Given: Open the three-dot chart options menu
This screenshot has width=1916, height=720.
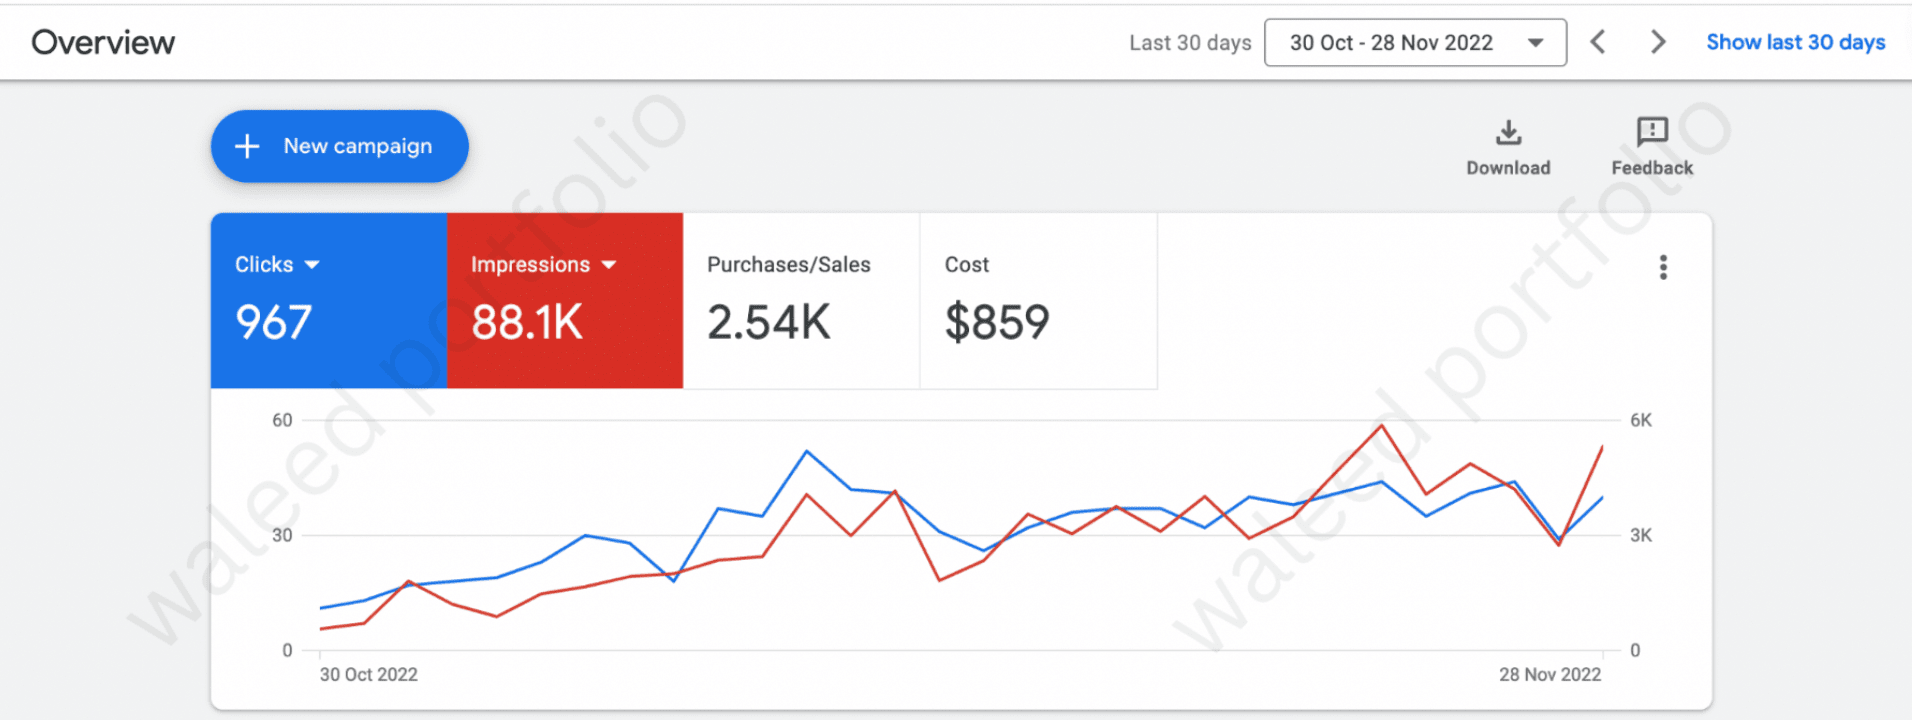Looking at the screenshot, I should (x=1663, y=267).
